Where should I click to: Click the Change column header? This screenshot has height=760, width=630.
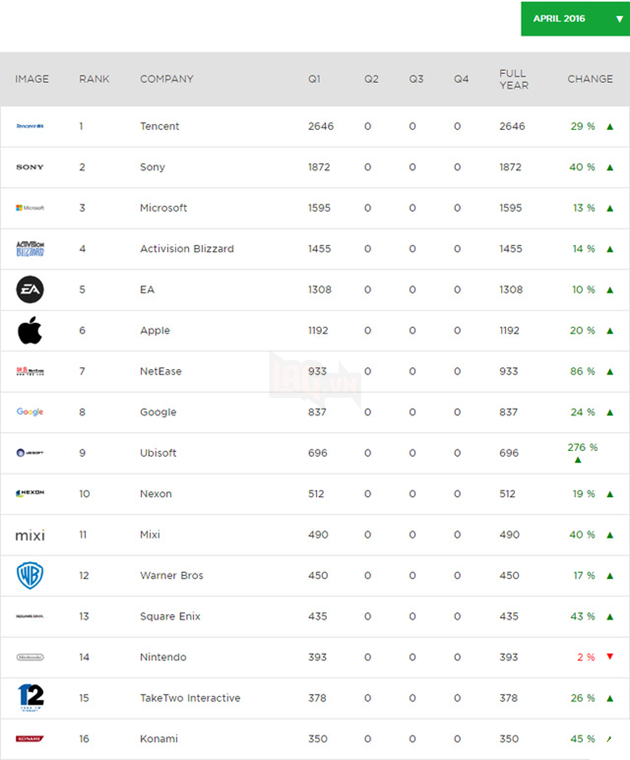(591, 79)
